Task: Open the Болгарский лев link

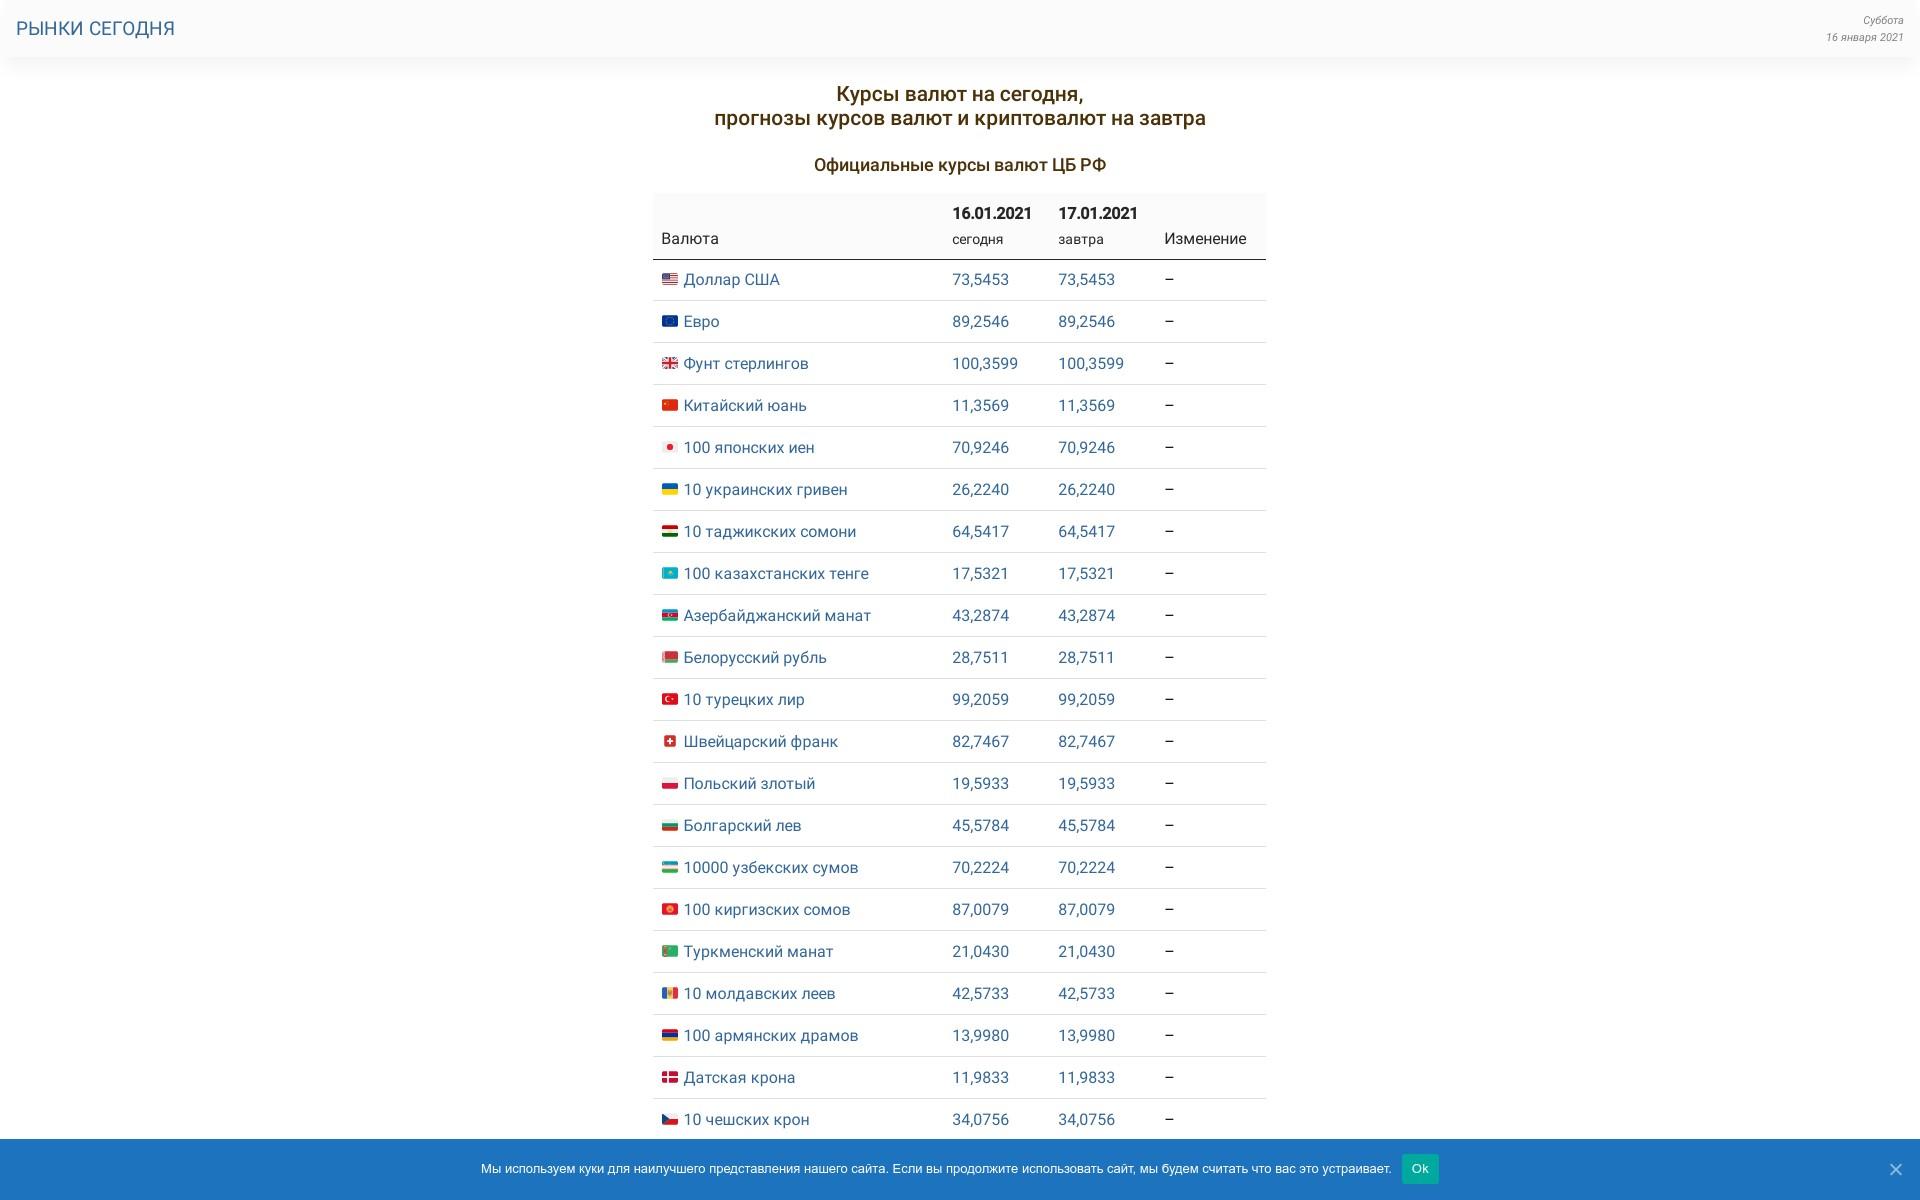Action: click(x=742, y=826)
